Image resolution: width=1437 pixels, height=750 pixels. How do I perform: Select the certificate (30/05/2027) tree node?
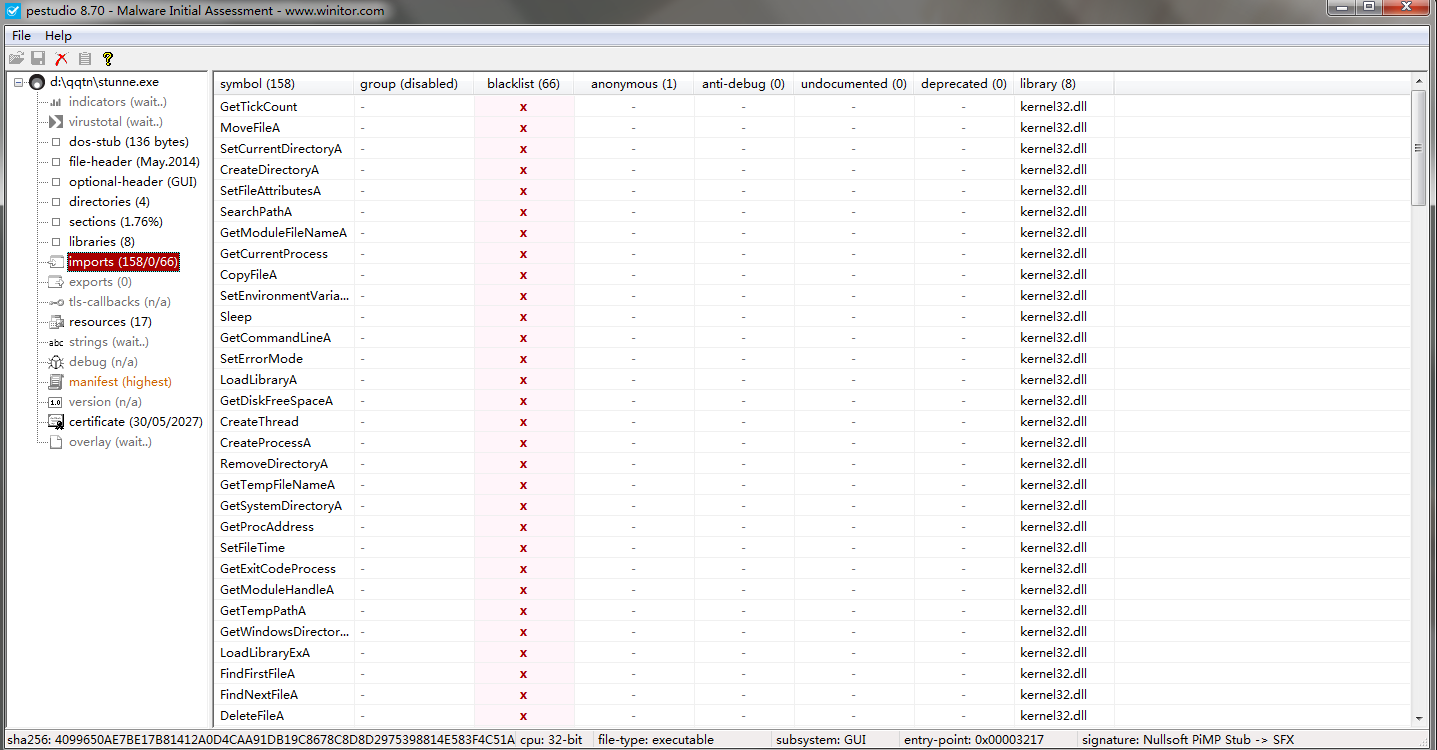click(x=136, y=422)
